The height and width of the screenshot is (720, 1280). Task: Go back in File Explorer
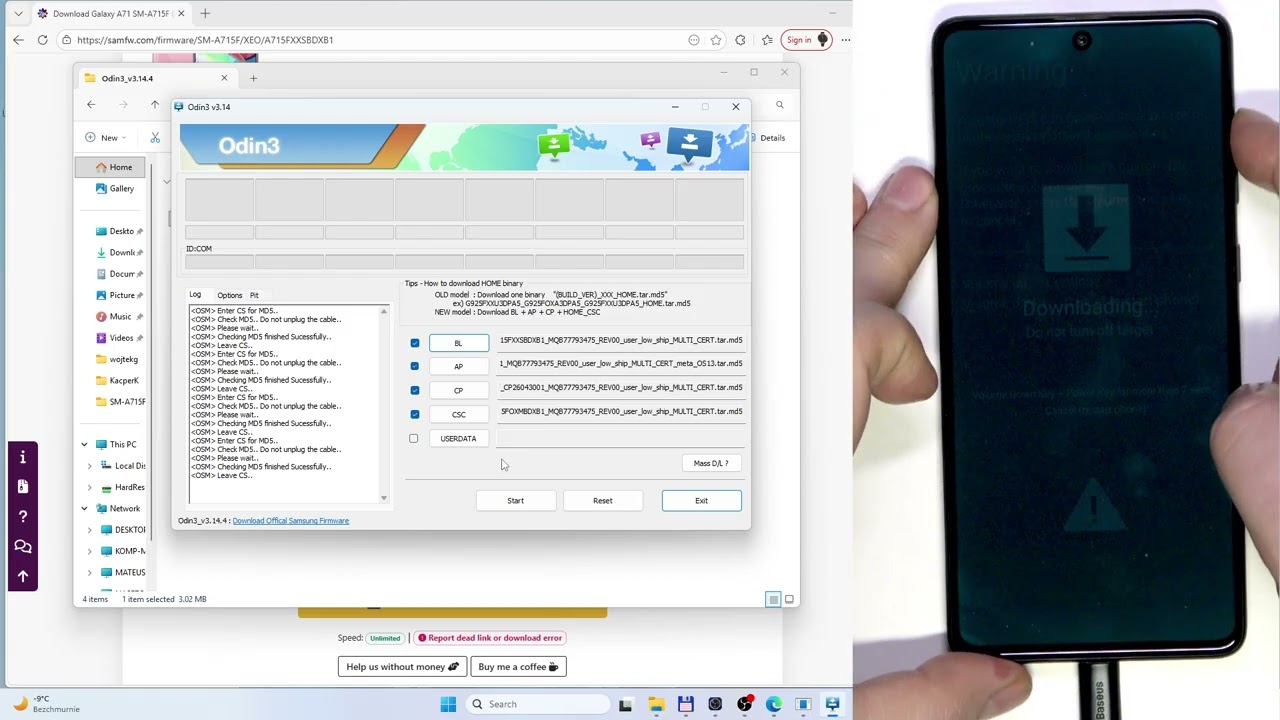tap(91, 105)
